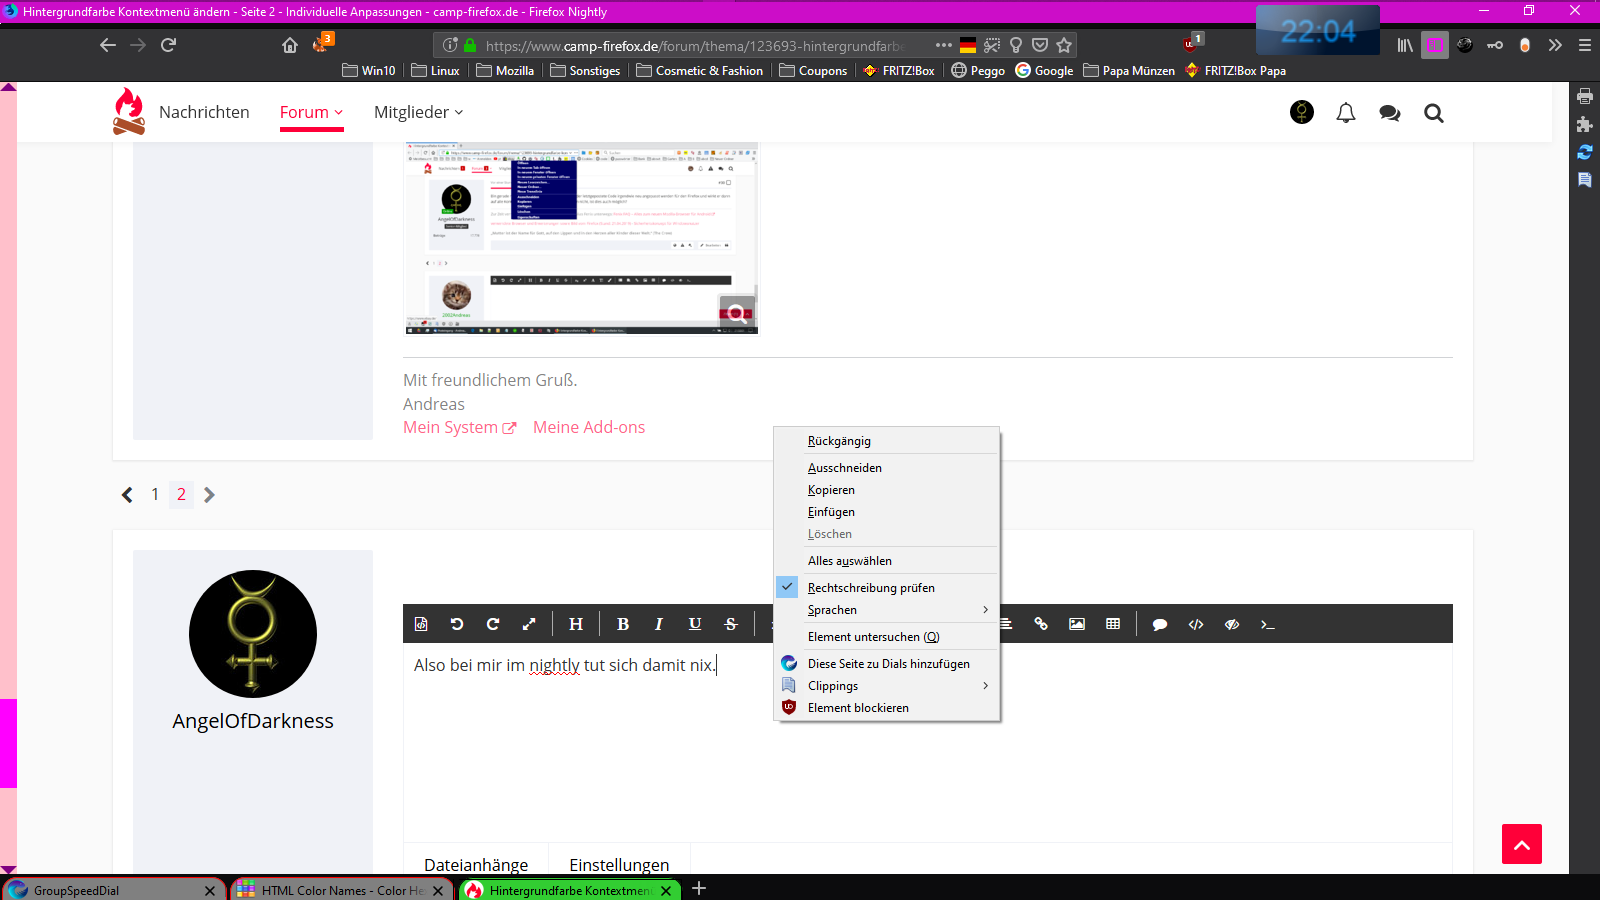This screenshot has height=900, width=1600.
Task: Click the italic formatting icon
Action: [658, 624]
